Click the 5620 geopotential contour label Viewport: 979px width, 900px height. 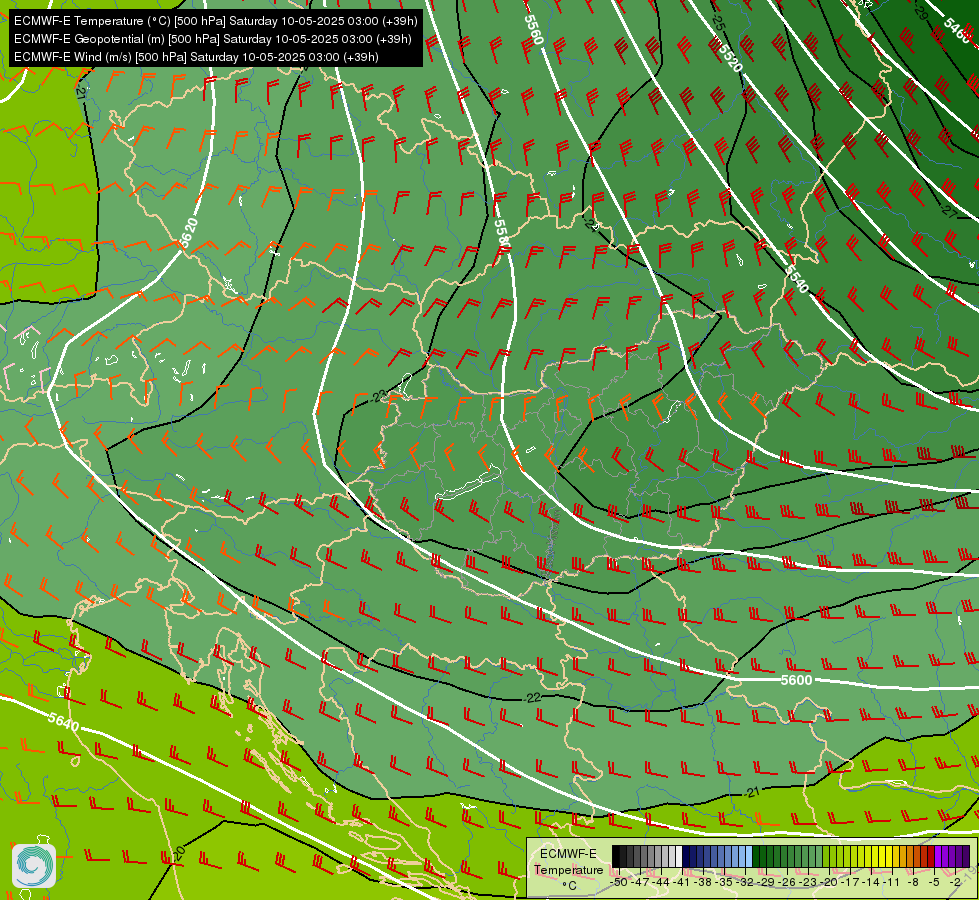coord(188,233)
